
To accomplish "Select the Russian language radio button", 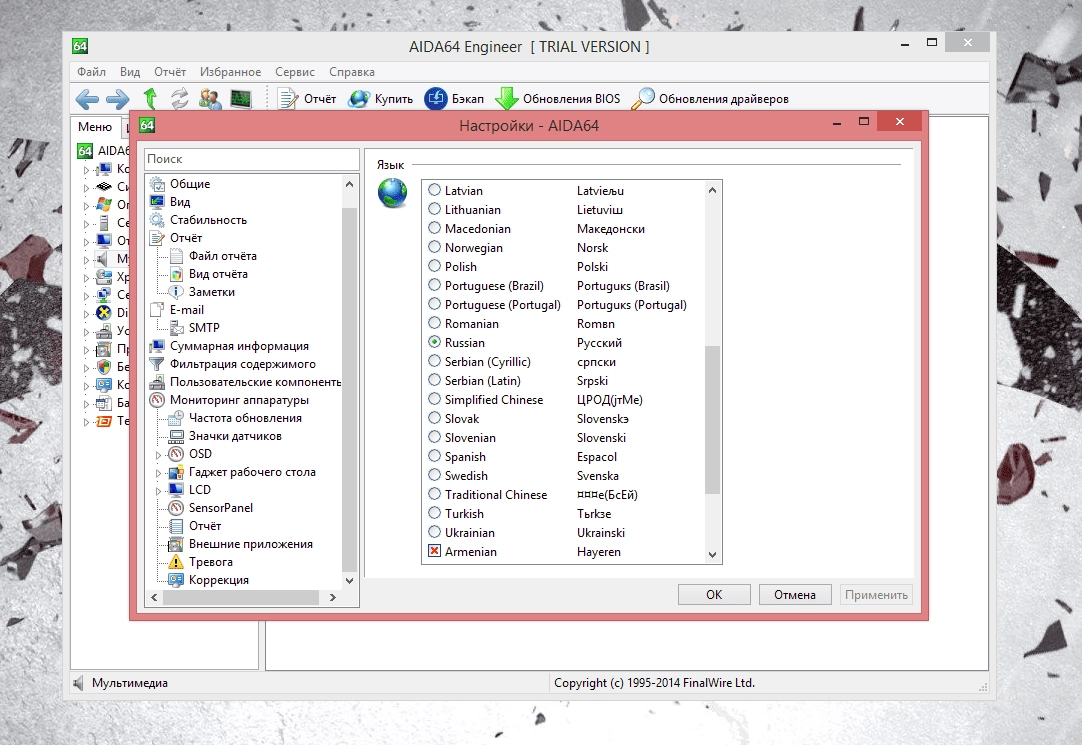I will [434, 342].
